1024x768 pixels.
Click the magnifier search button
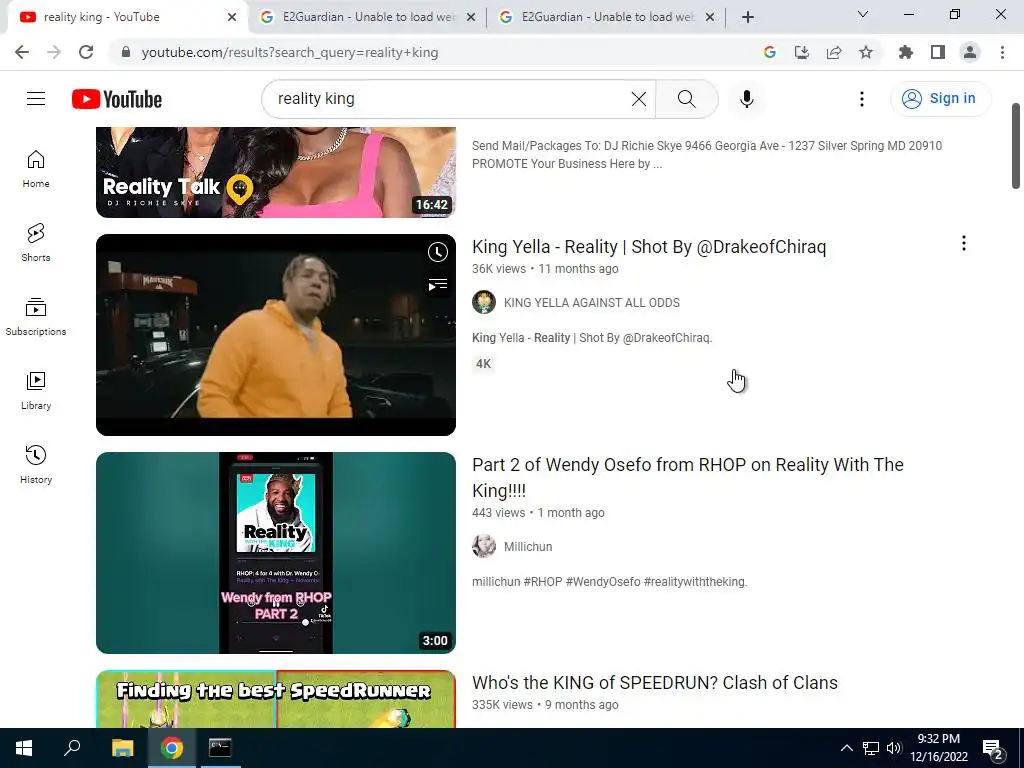tap(686, 99)
